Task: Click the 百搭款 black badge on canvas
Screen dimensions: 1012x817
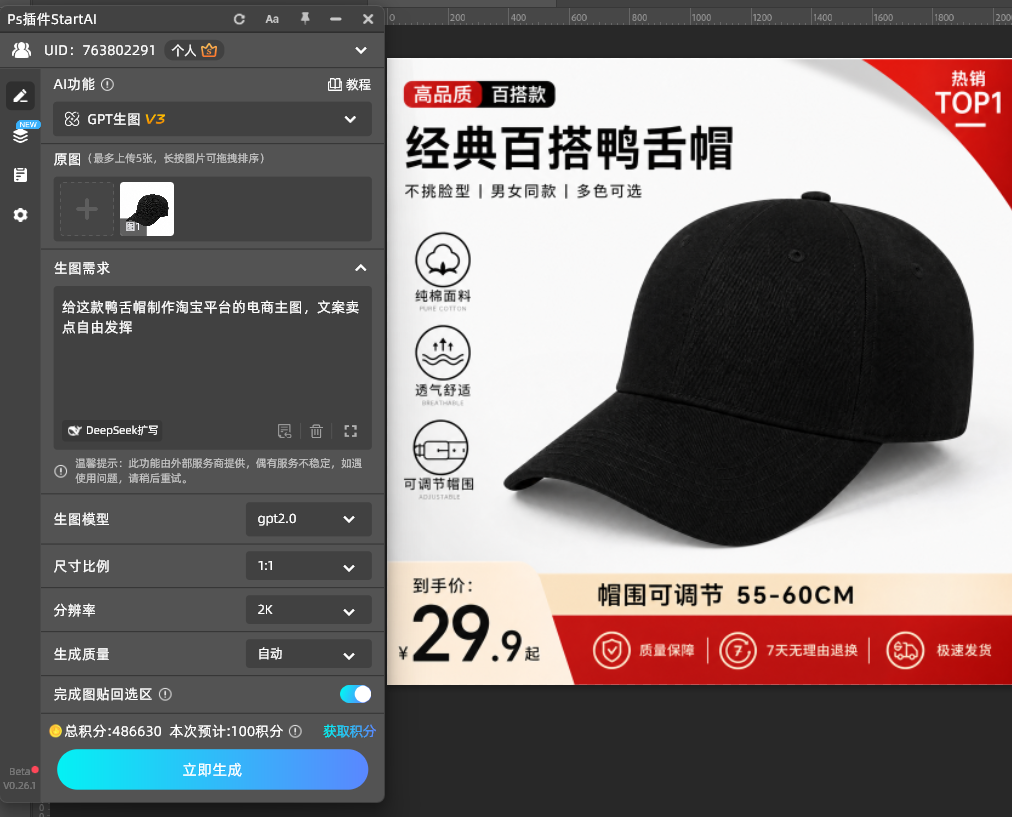Action: (518, 95)
